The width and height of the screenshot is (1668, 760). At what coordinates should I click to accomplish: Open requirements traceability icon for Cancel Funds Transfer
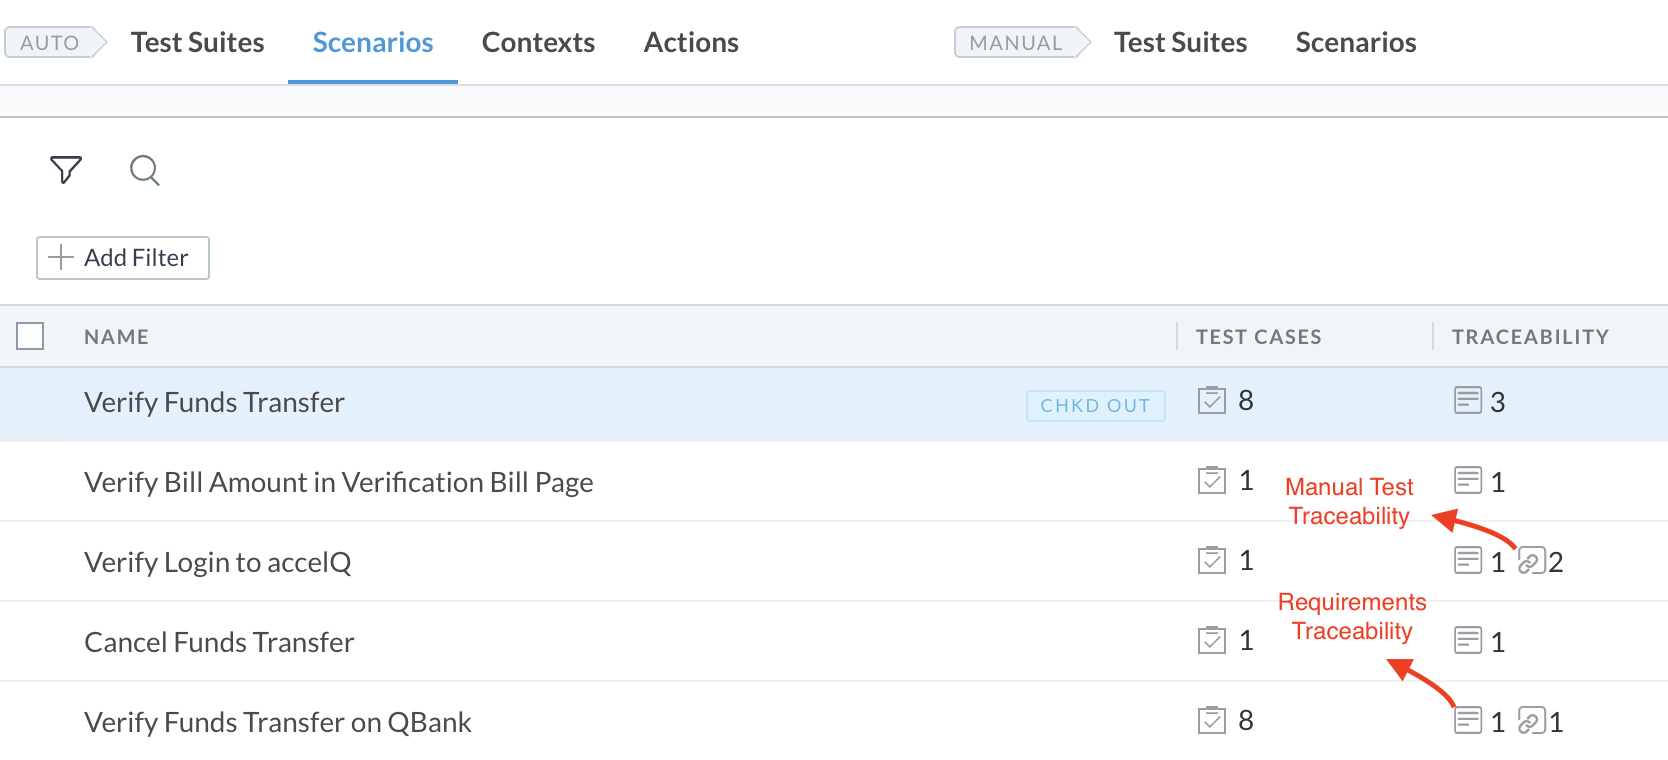click(1468, 640)
